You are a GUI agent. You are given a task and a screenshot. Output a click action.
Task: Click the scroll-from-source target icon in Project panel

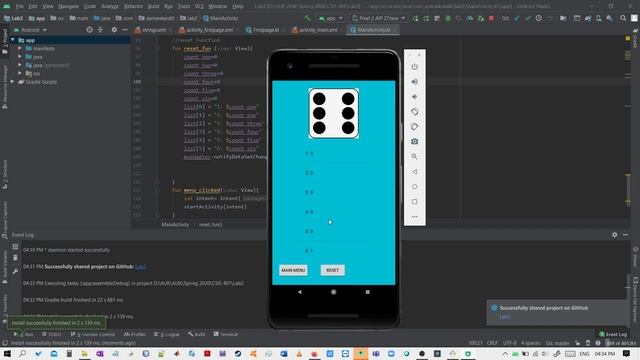tap(89, 30)
